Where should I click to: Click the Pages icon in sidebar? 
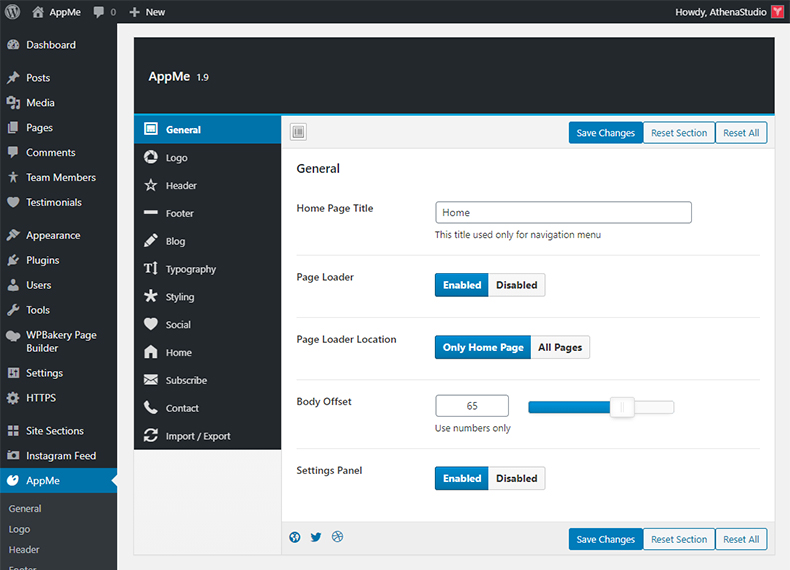pos(13,128)
